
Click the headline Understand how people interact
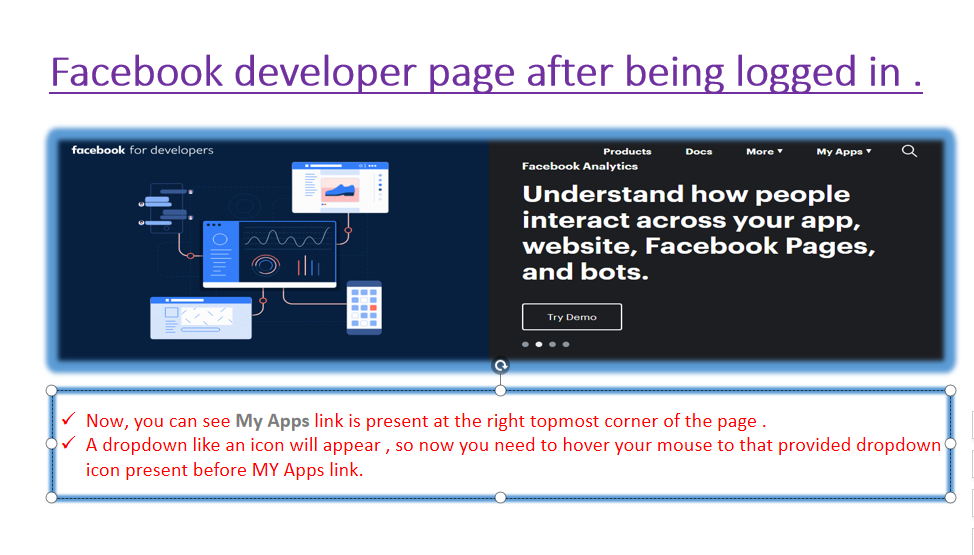[698, 233]
